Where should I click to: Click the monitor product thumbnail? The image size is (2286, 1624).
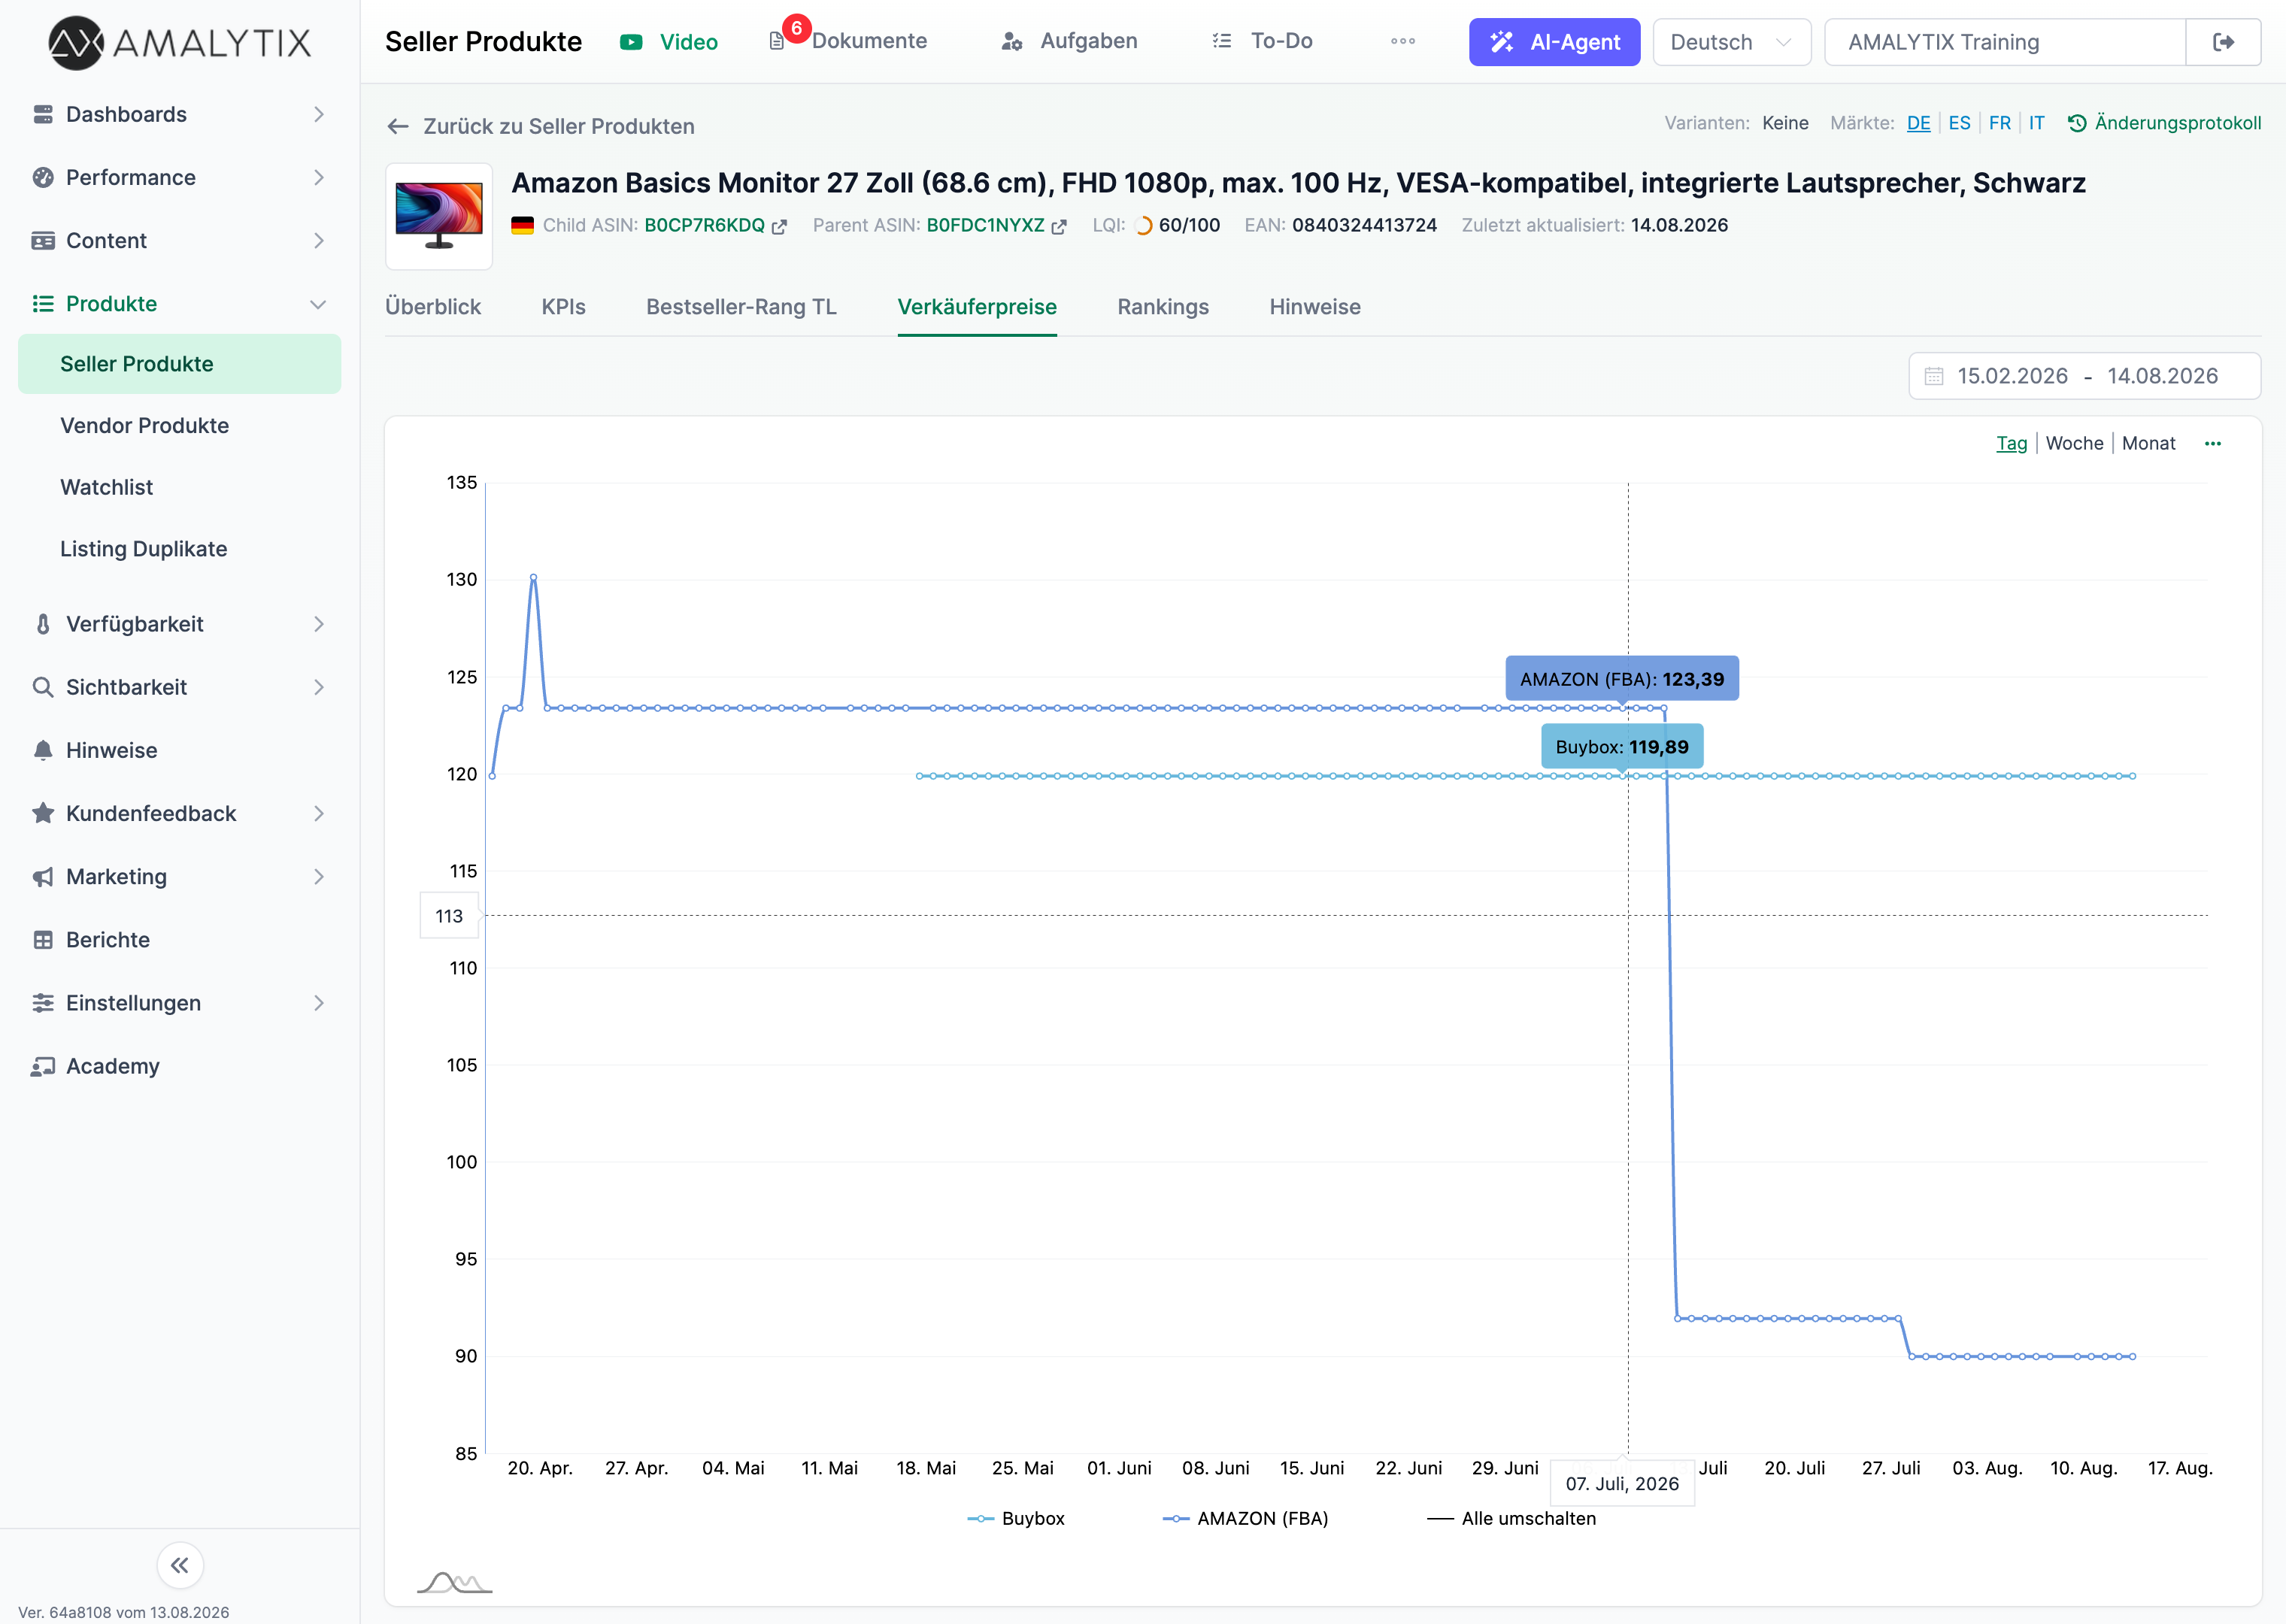(439, 216)
